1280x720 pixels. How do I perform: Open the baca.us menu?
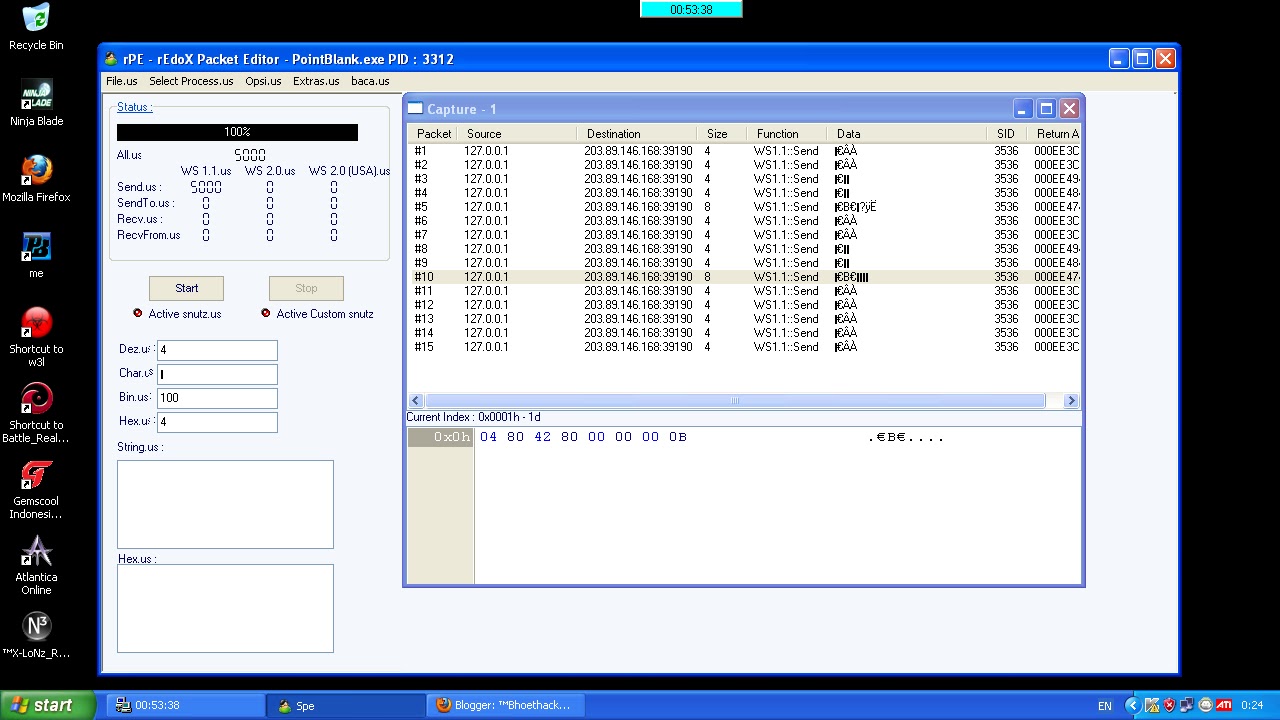[x=370, y=81]
